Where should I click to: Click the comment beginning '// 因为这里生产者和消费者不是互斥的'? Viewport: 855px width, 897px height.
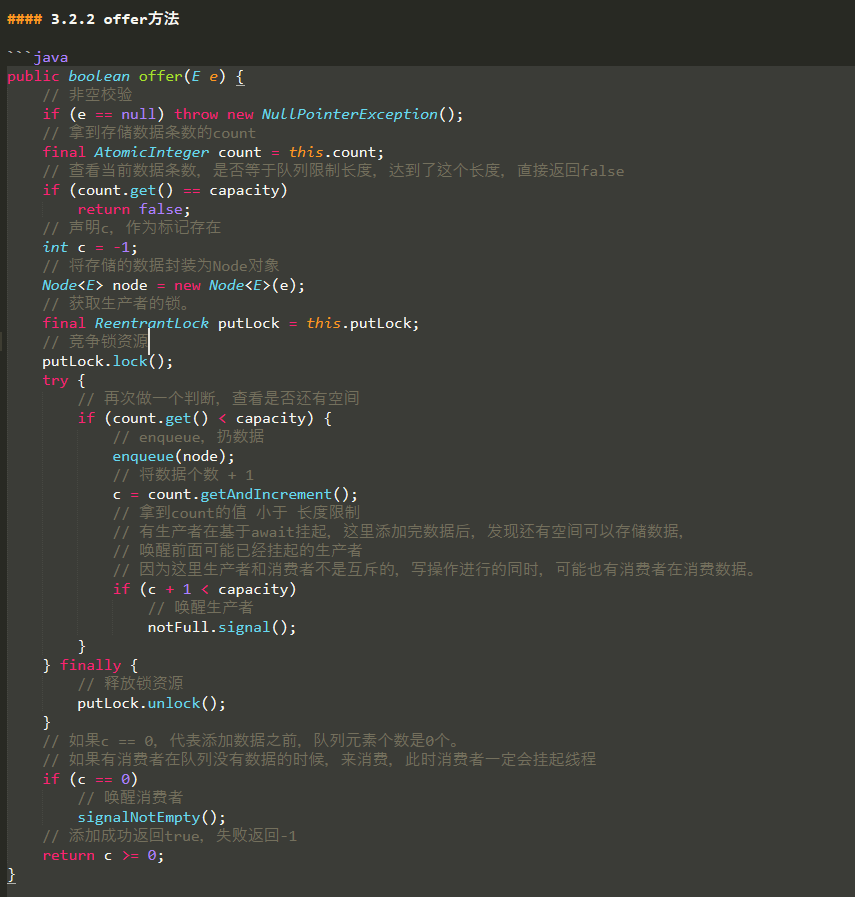(x=435, y=569)
